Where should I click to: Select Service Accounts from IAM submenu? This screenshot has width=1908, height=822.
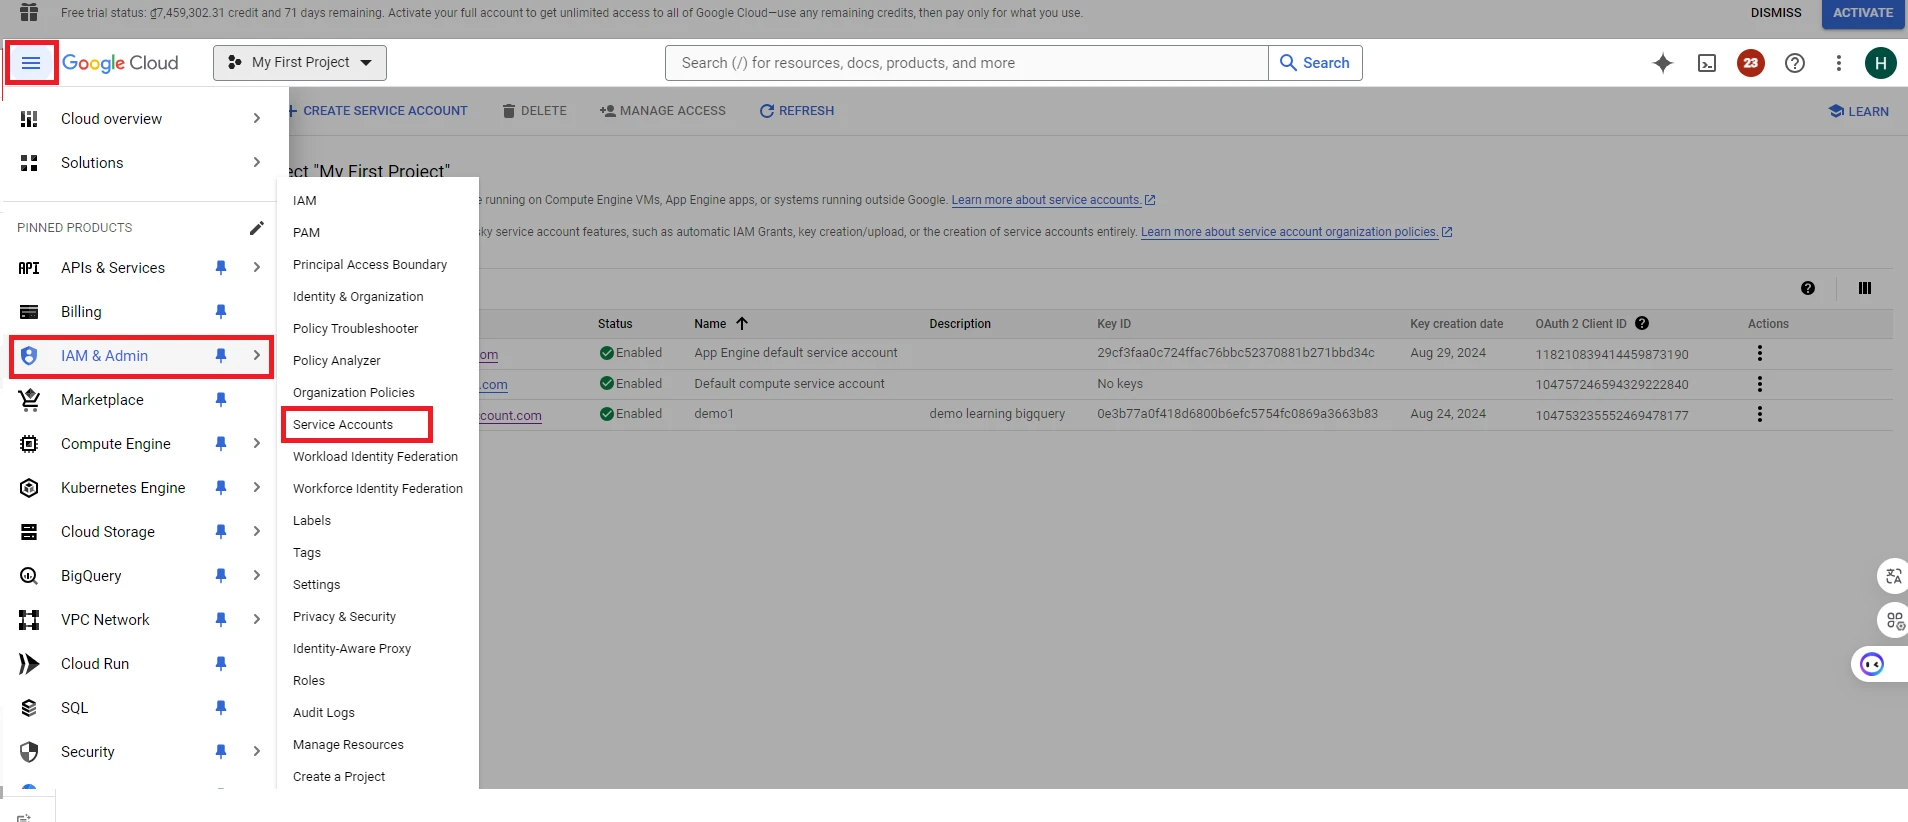(343, 425)
